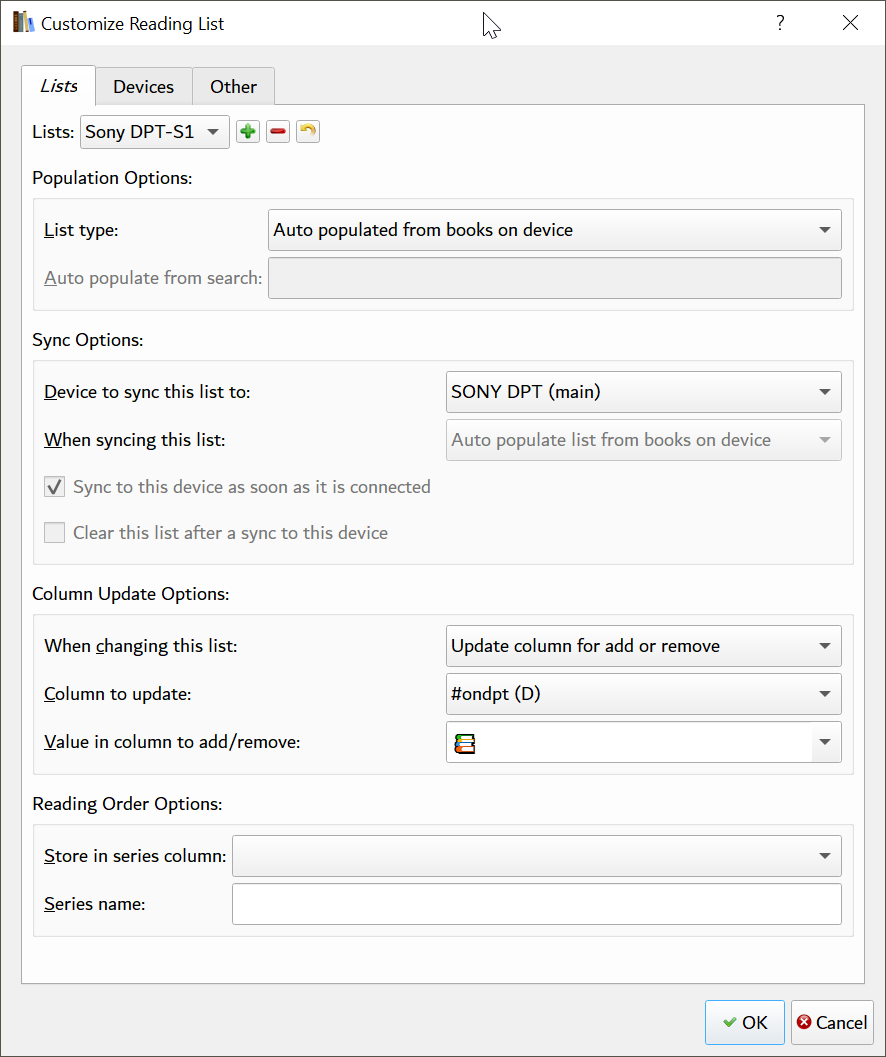The width and height of the screenshot is (886, 1057).
Task: Click the question mark help icon
Action: coord(780,23)
